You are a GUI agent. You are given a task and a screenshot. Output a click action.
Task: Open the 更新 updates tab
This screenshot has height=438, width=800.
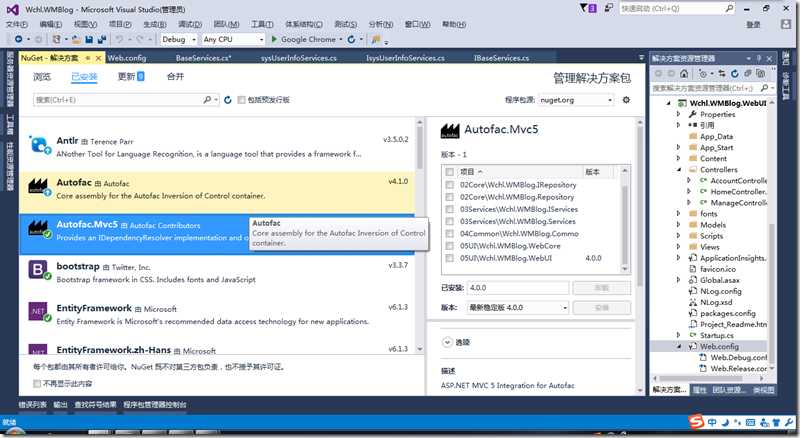coord(131,77)
